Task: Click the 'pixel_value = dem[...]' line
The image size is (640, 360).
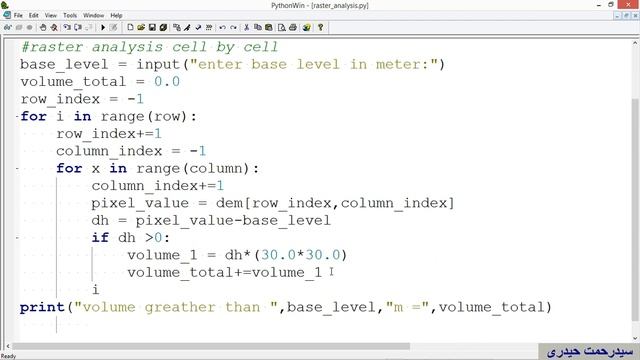Action: tap(273, 203)
